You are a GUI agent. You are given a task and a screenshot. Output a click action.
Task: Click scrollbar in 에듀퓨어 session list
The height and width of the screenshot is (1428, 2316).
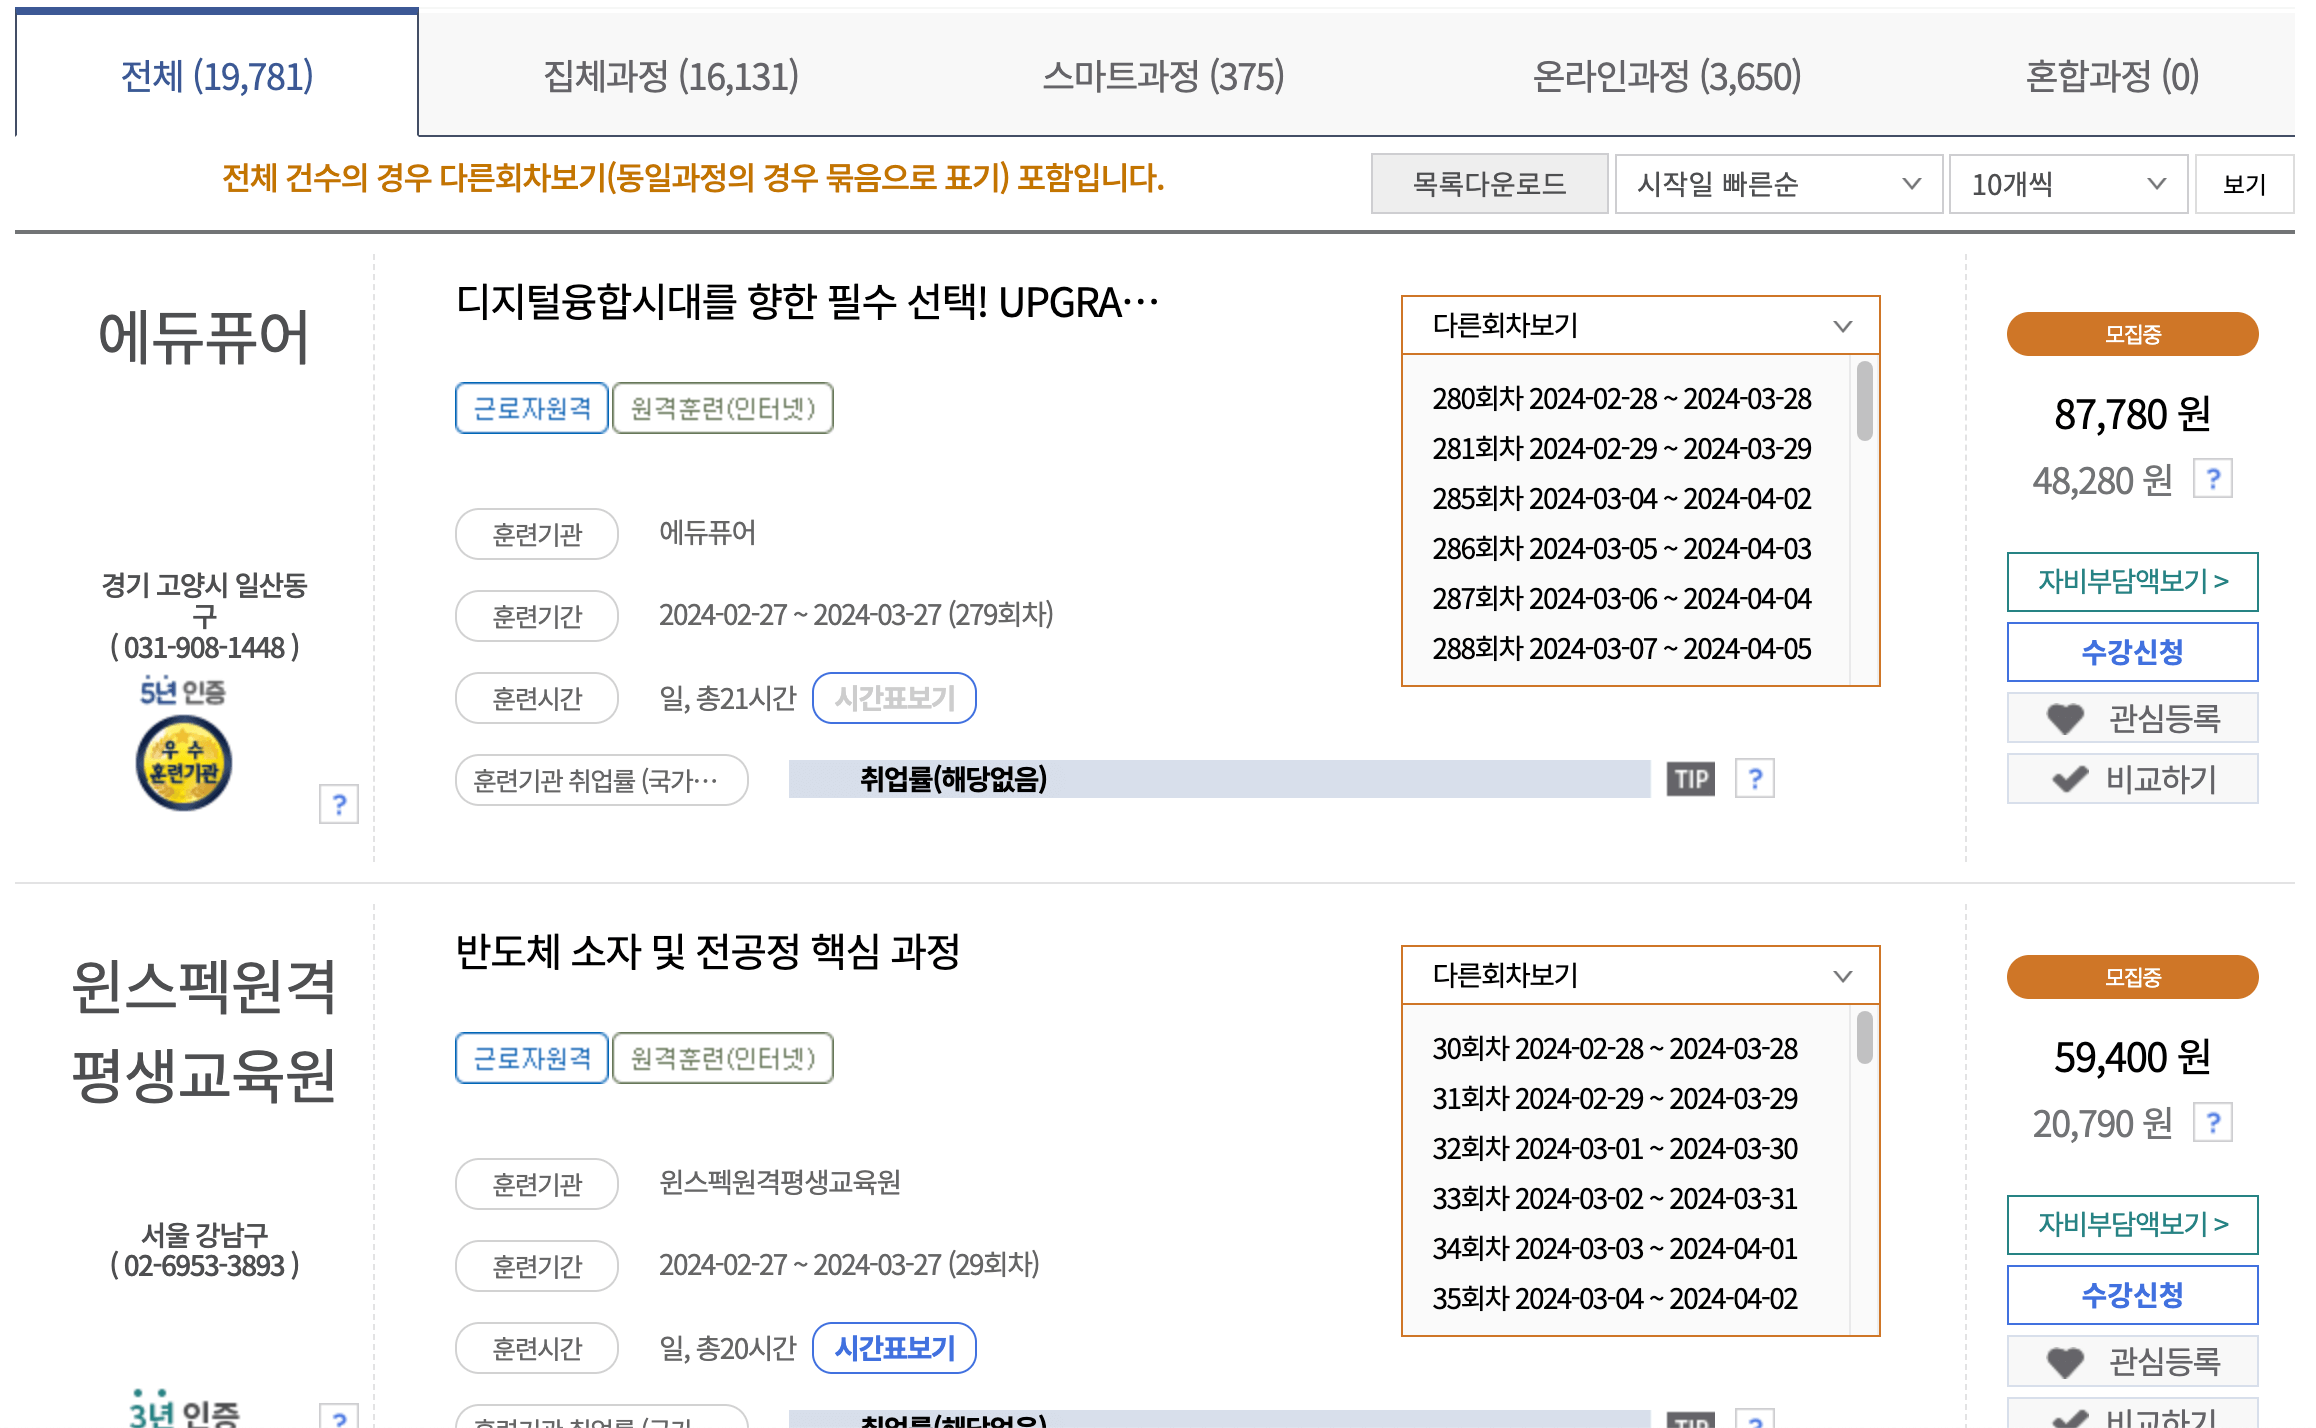point(1864,401)
